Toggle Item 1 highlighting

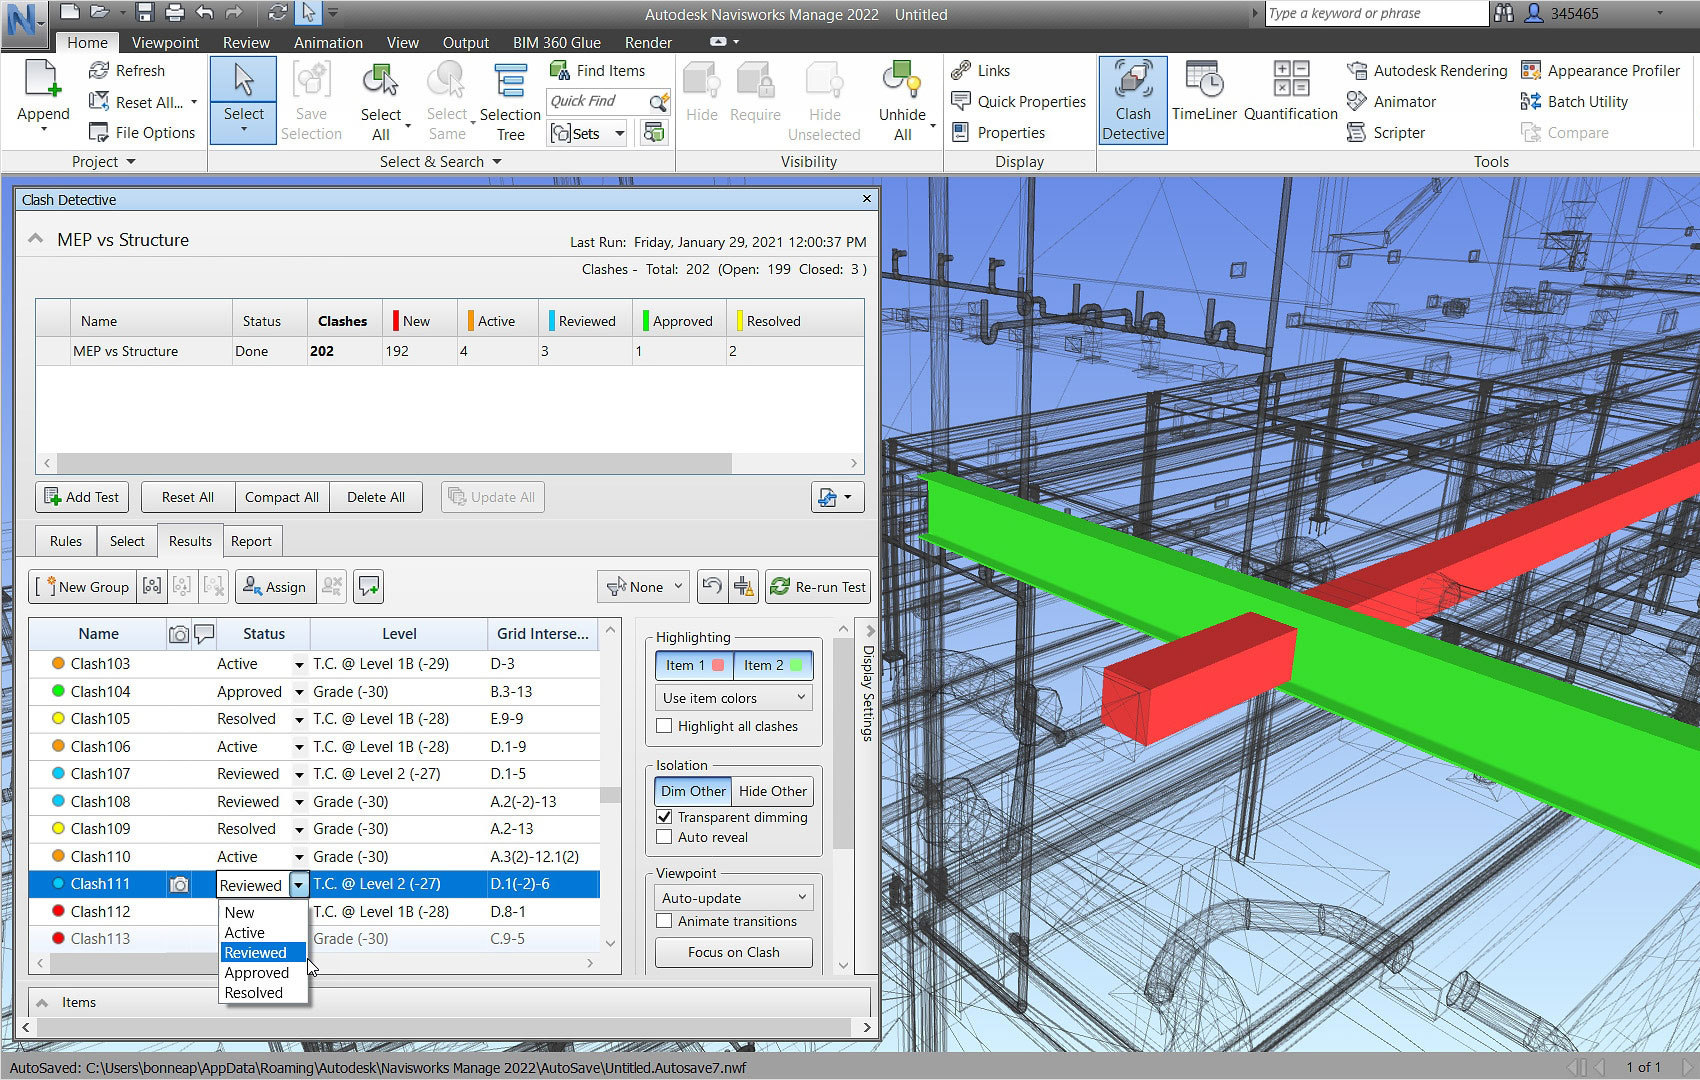coord(694,665)
